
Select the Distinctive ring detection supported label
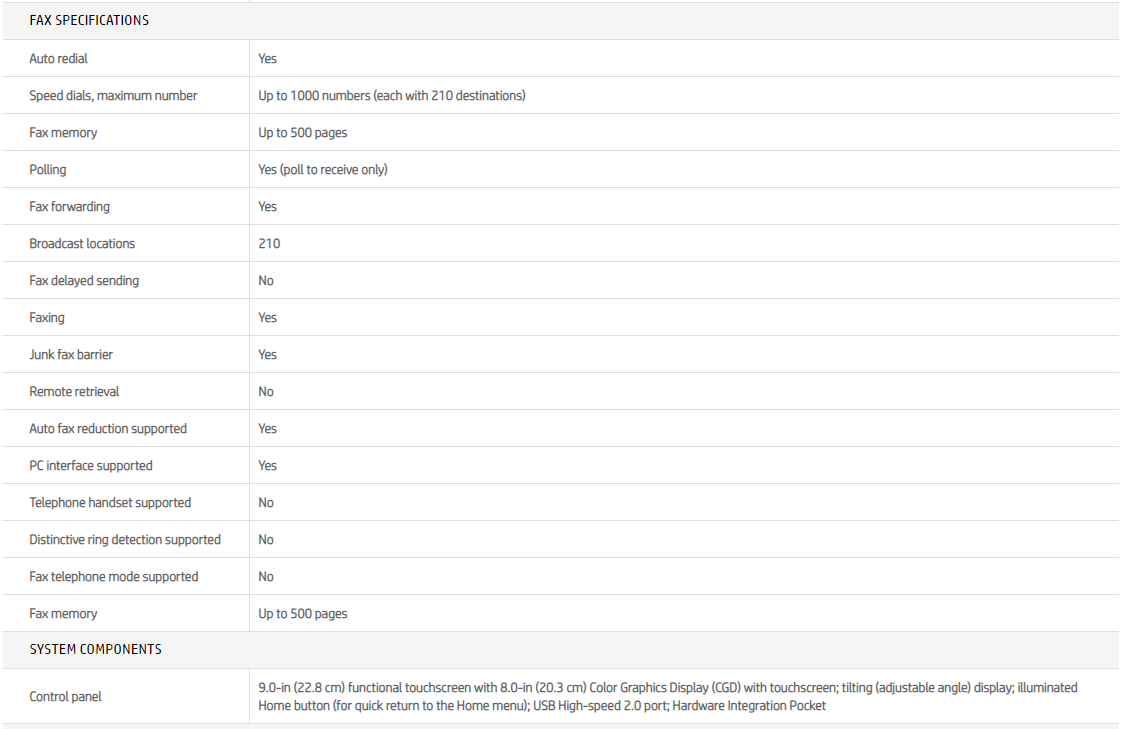pos(125,540)
